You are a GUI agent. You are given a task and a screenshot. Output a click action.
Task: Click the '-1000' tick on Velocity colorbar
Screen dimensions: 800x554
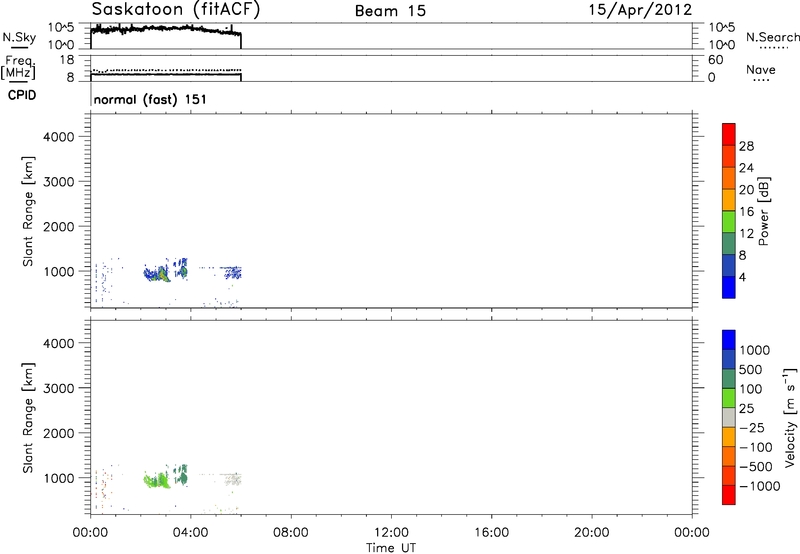tap(760, 486)
